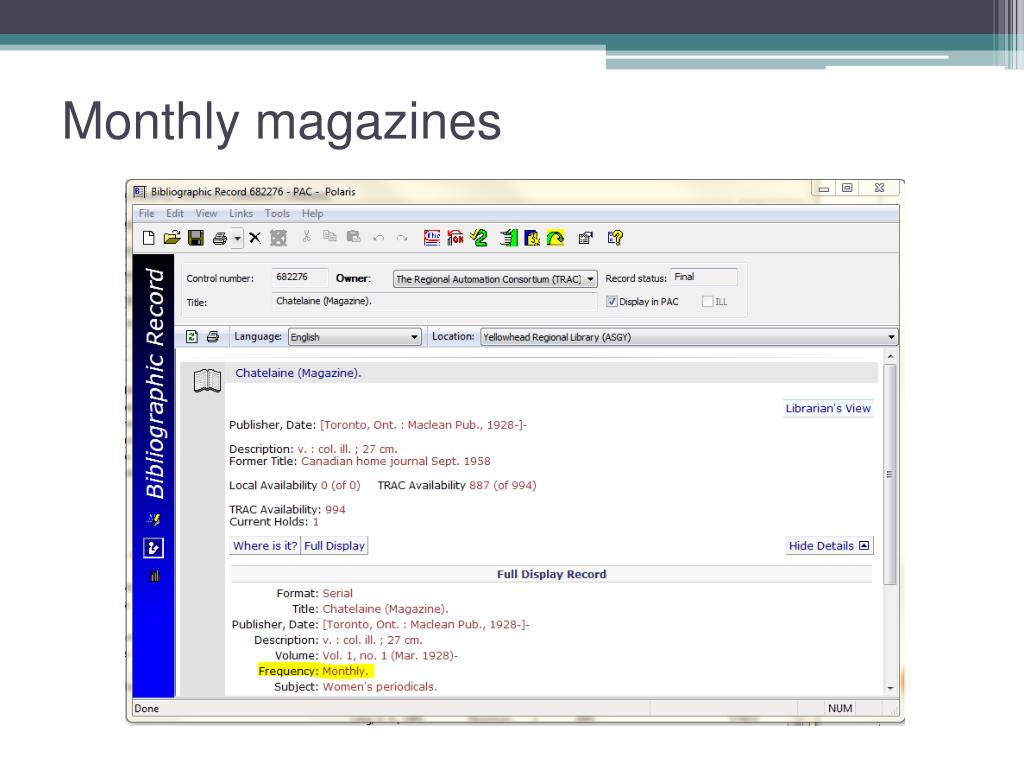The image size is (1024, 768).
Task: Click Hide Details to collapse details
Action: 829,545
